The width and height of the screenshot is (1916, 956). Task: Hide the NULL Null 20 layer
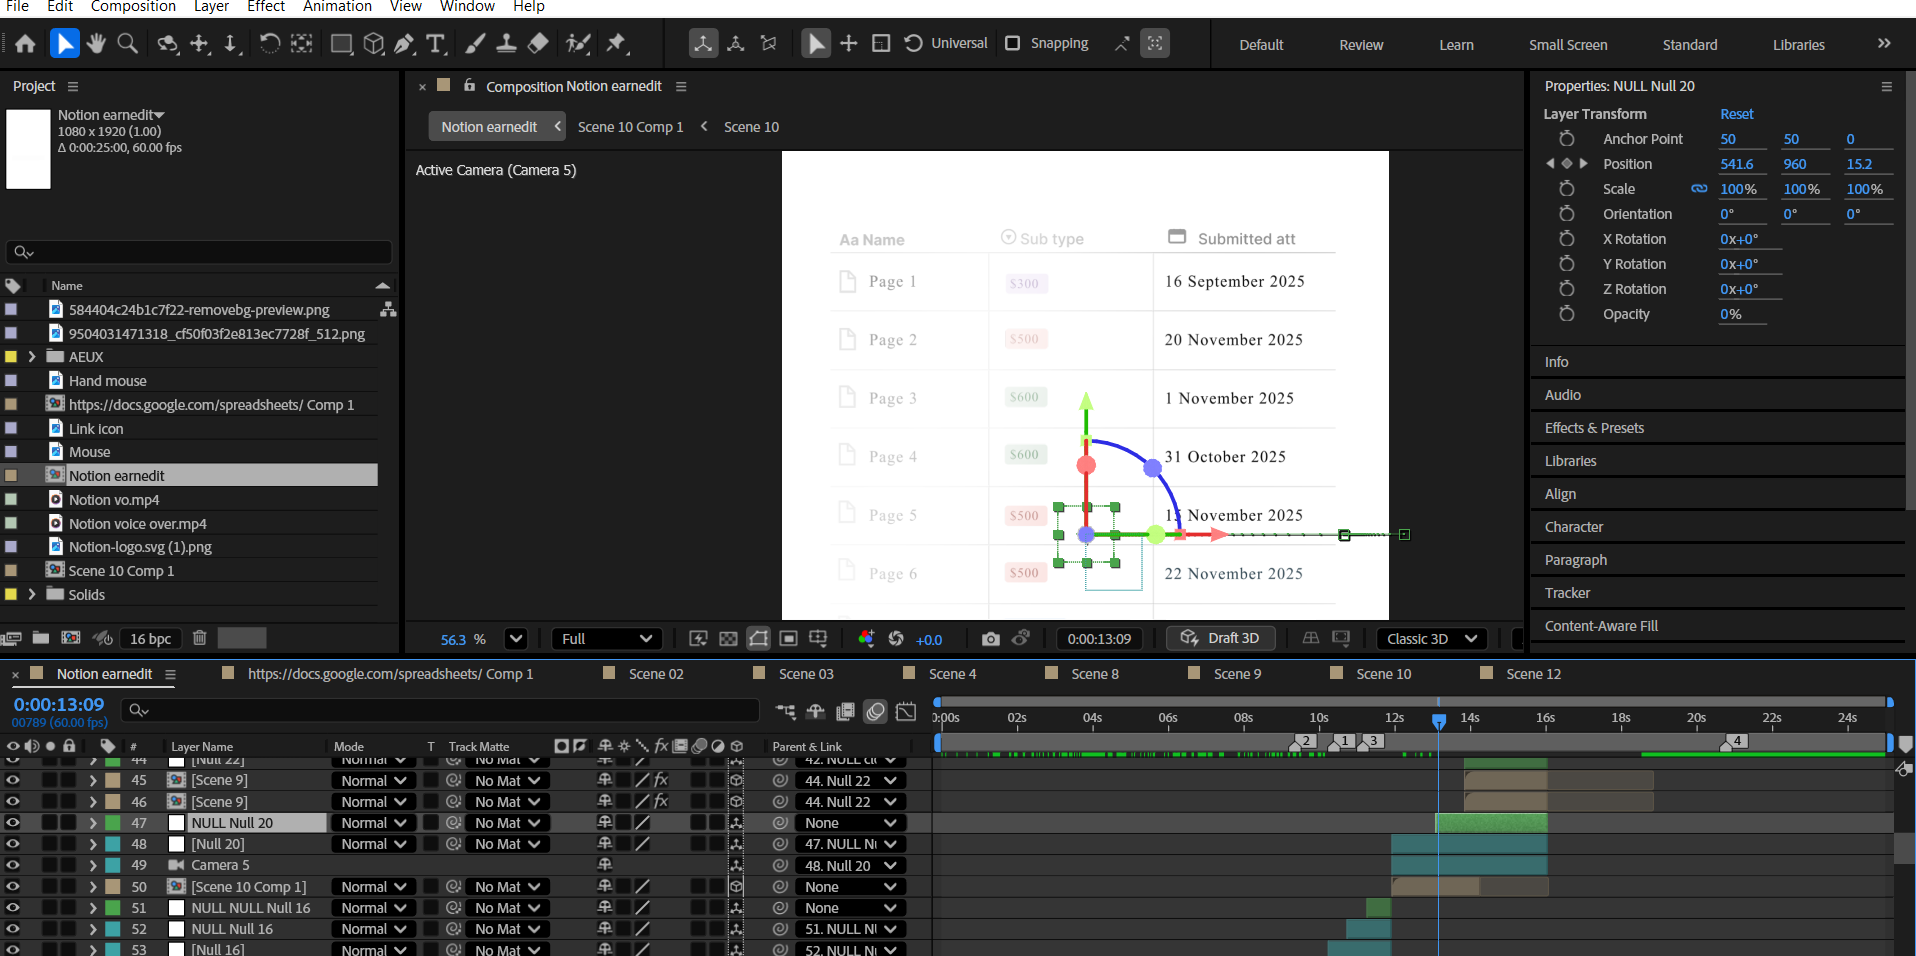(13, 823)
